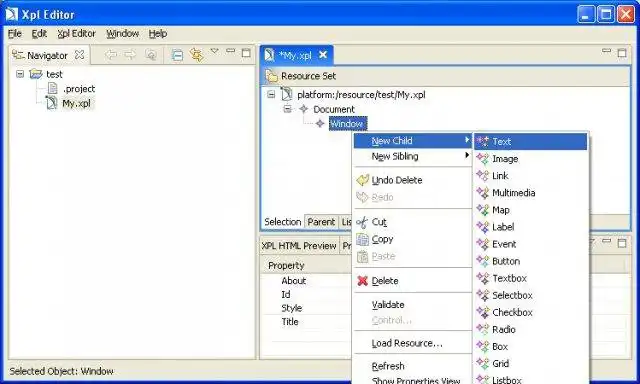This screenshot has width=640, height=384.
Task: Open the XPL HTML Preview tab
Action: pos(299,246)
